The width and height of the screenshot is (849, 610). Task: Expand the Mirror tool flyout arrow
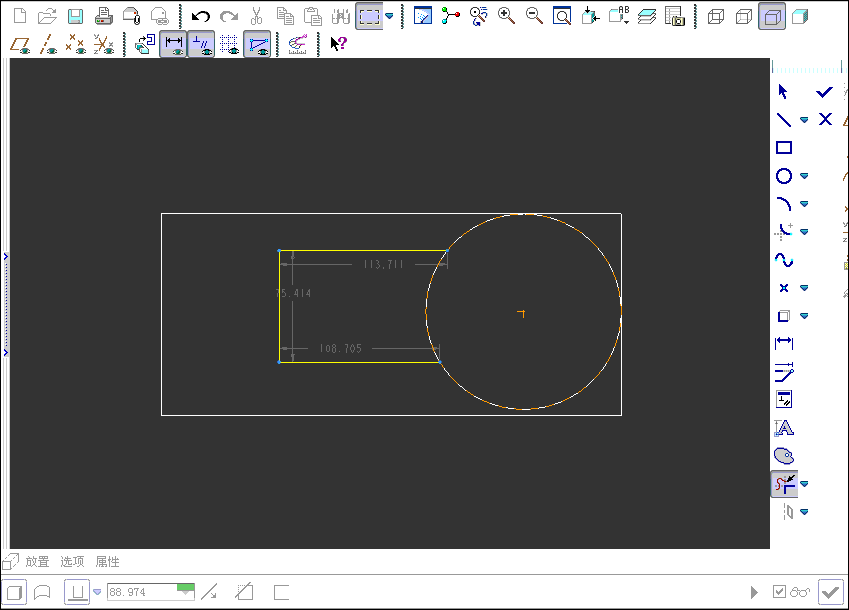[x=804, y=511]
